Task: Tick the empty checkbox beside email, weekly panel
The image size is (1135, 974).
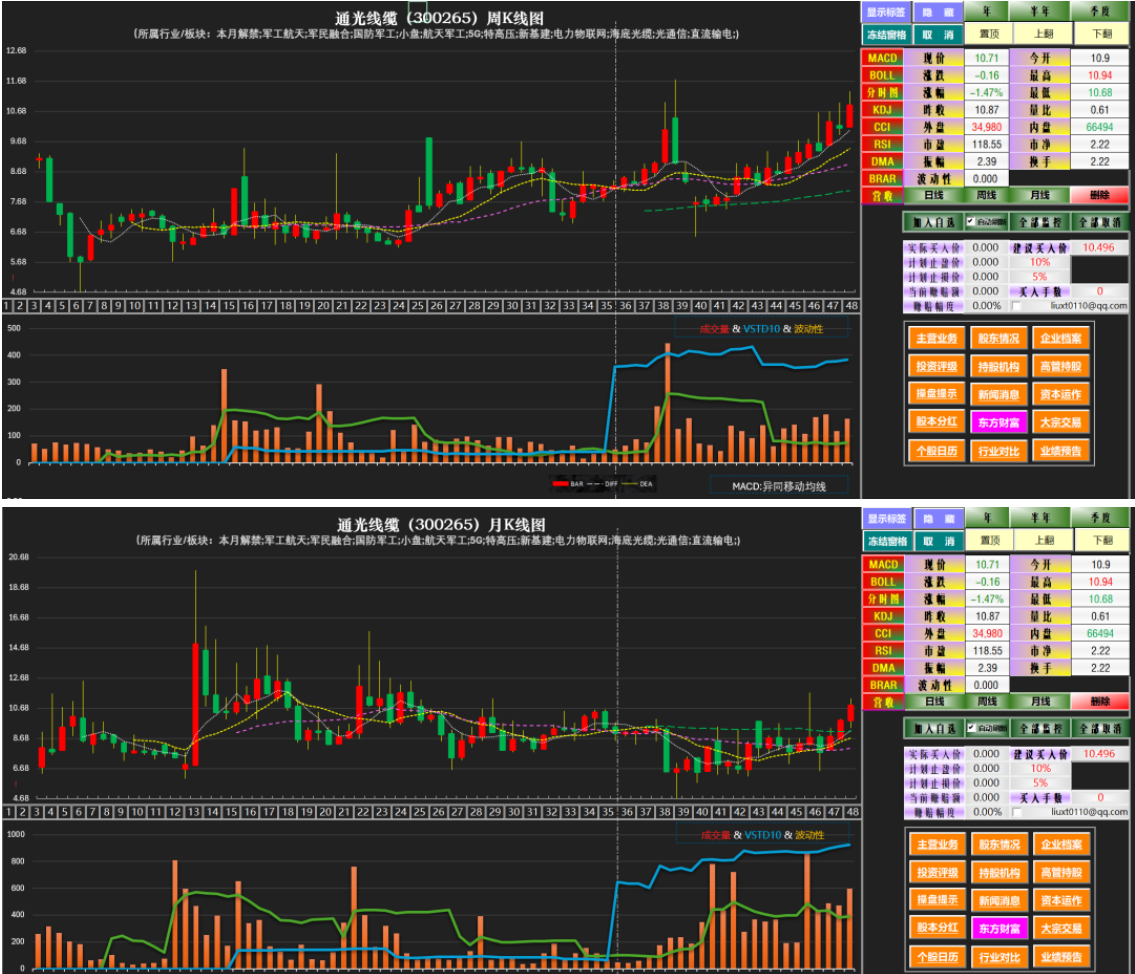Action: coord(1017,306)
